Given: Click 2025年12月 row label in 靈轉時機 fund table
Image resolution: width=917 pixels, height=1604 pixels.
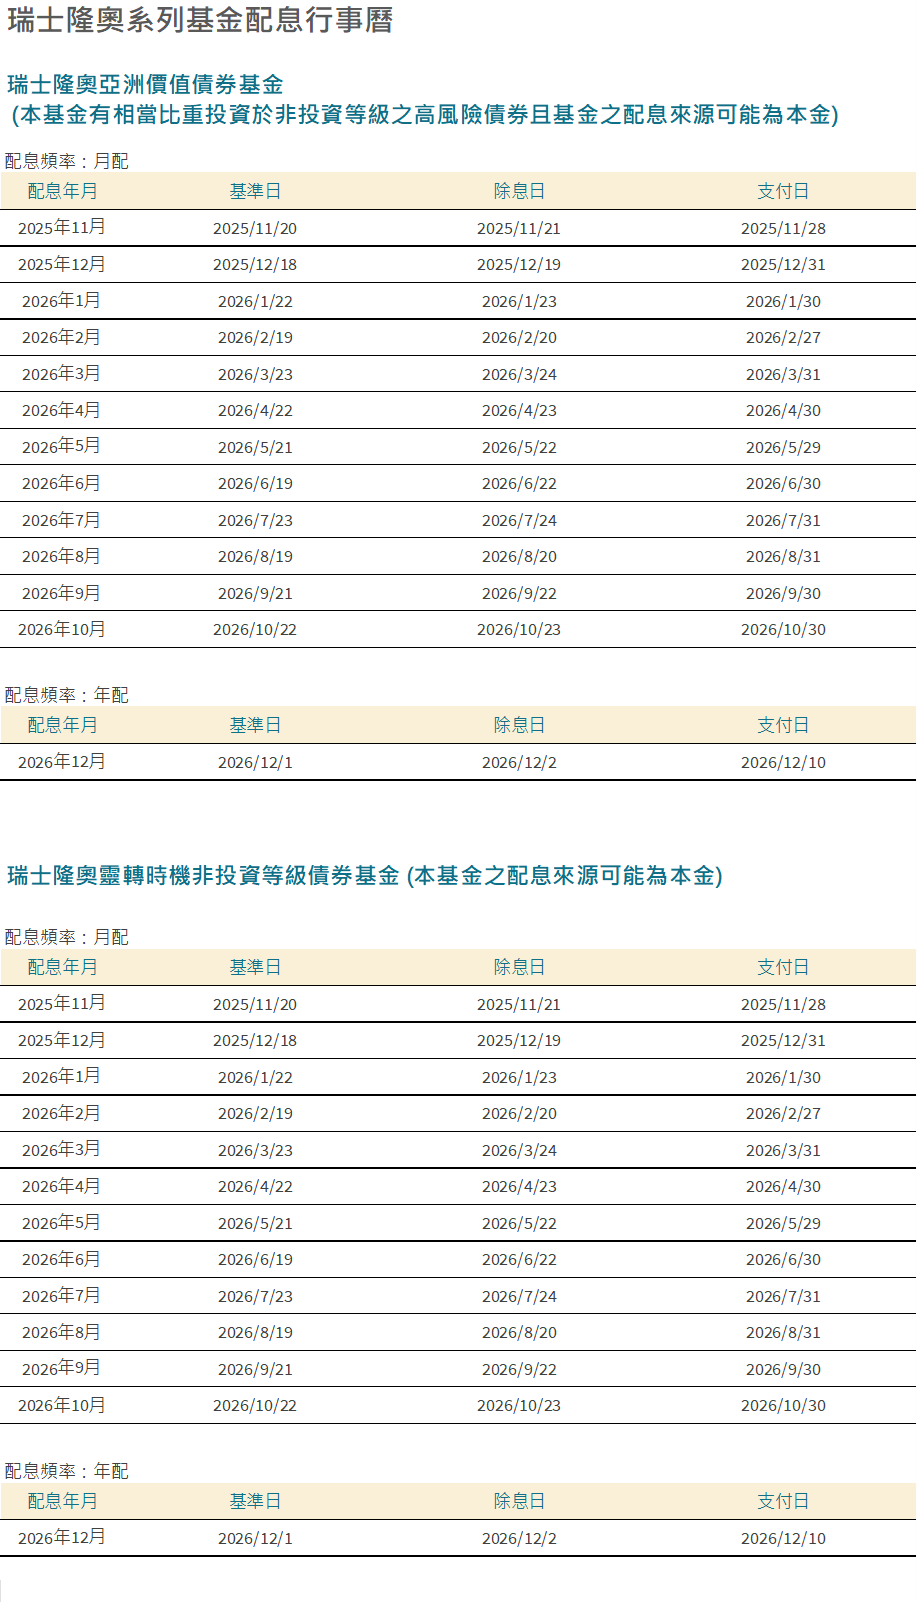Looking at the screenshot, I should coord(61,1041).
